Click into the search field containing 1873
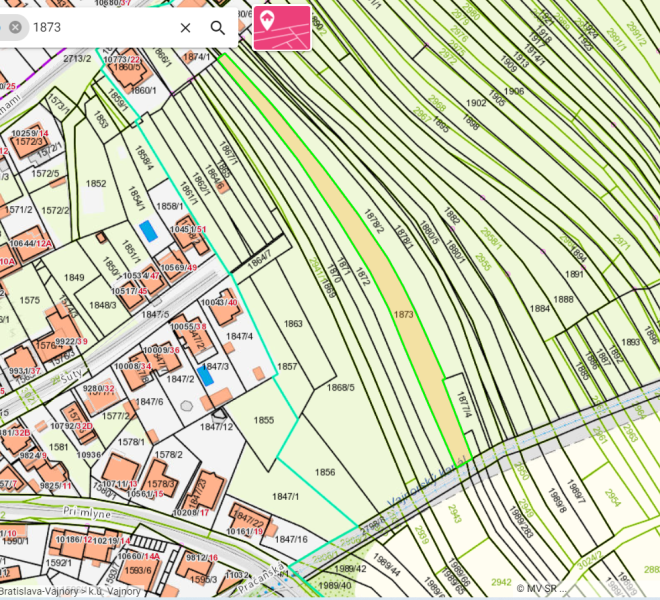Viewport: 660px width, 600px height. (100, 28)
